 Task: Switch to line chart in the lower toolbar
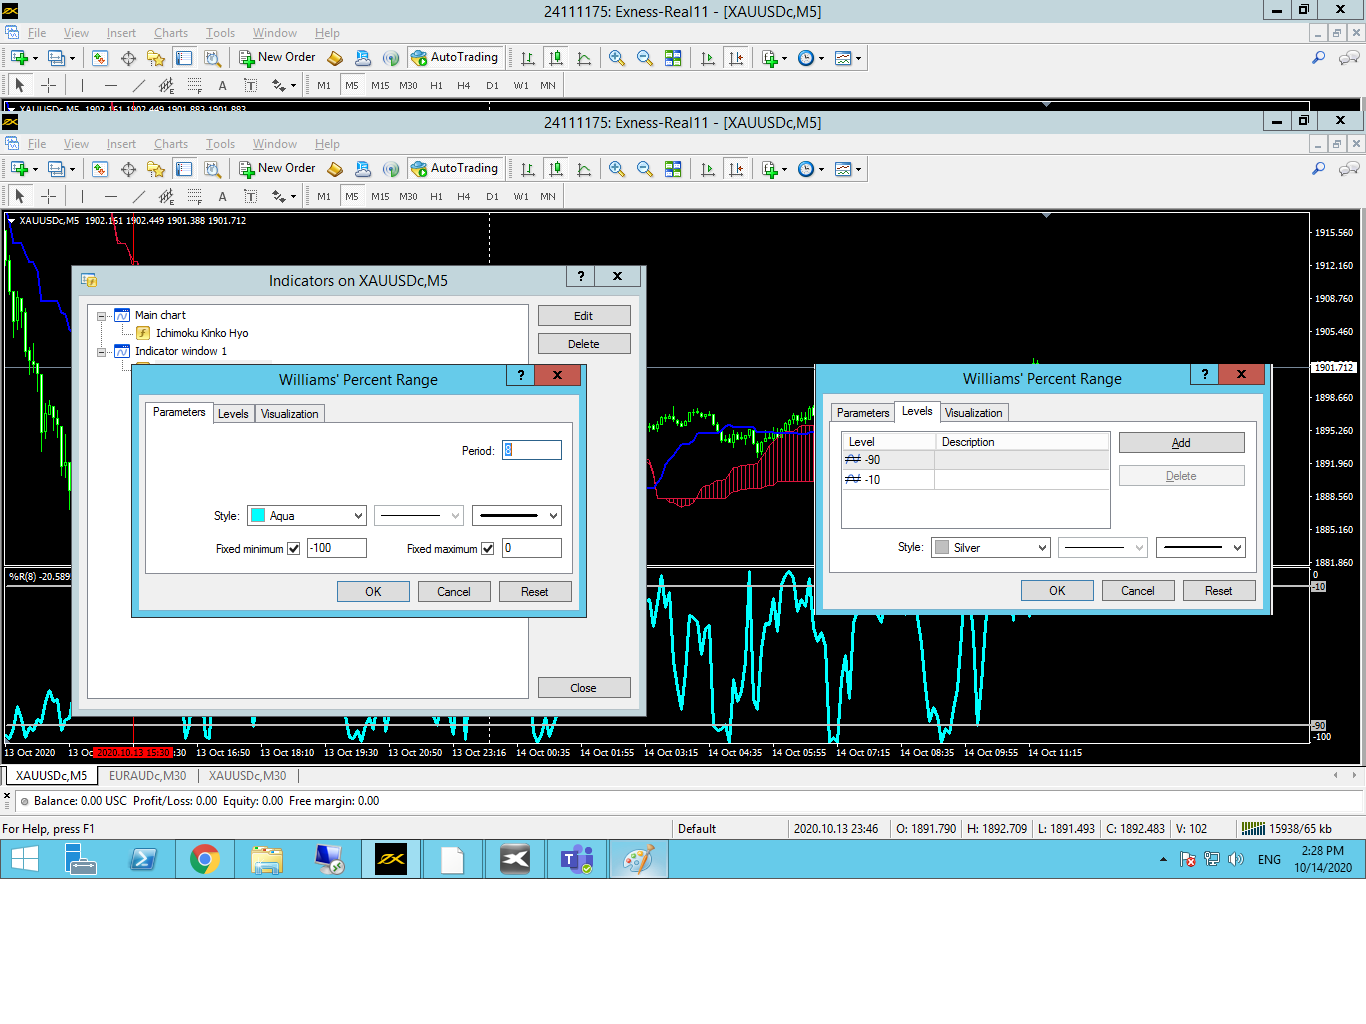584,169
